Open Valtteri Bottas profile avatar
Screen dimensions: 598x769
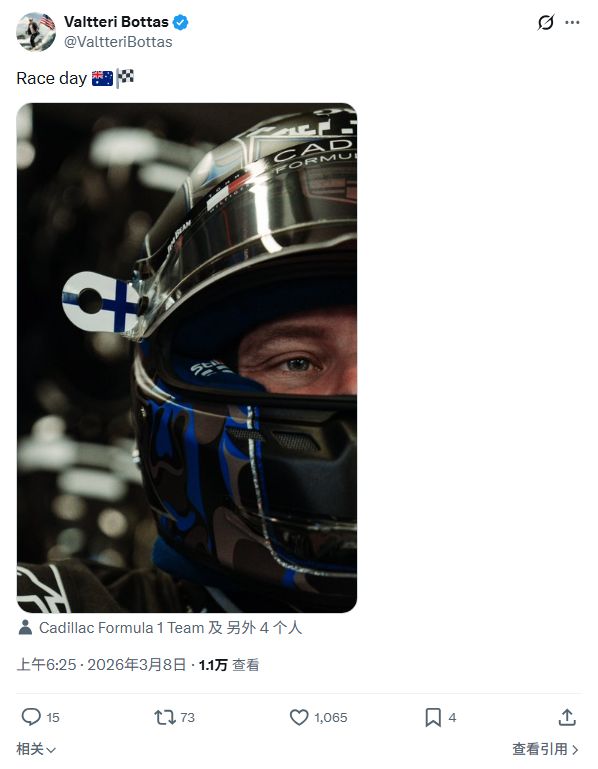tap(36, 31)
